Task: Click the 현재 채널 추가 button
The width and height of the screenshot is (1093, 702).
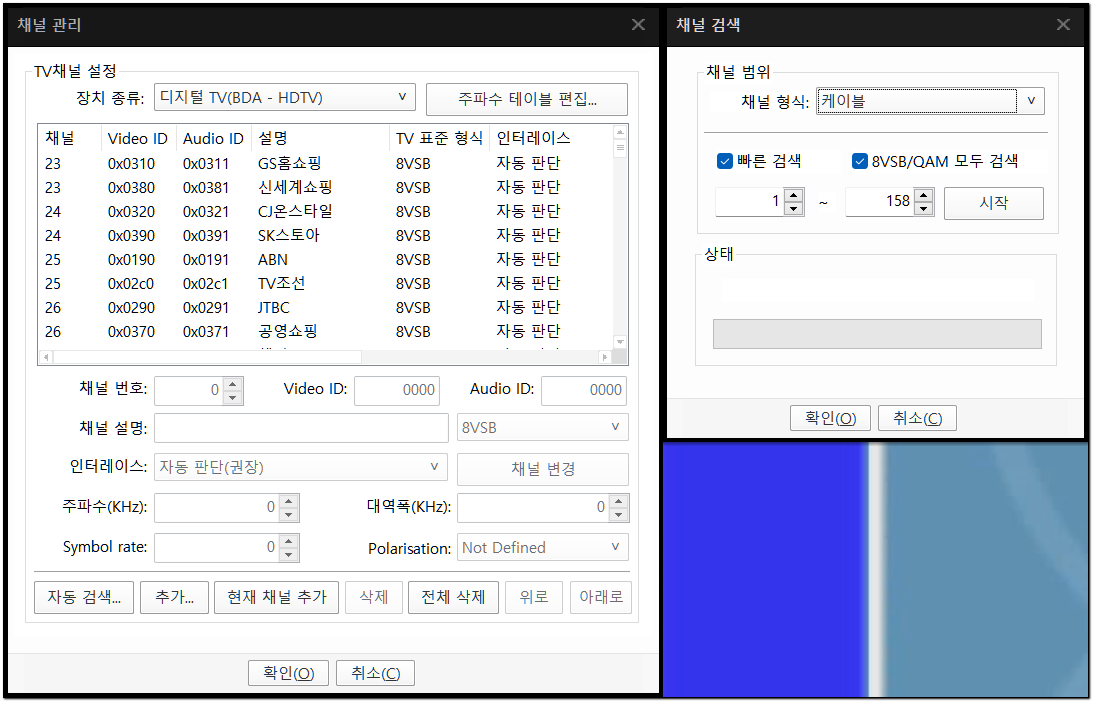Action: point(277,597)
